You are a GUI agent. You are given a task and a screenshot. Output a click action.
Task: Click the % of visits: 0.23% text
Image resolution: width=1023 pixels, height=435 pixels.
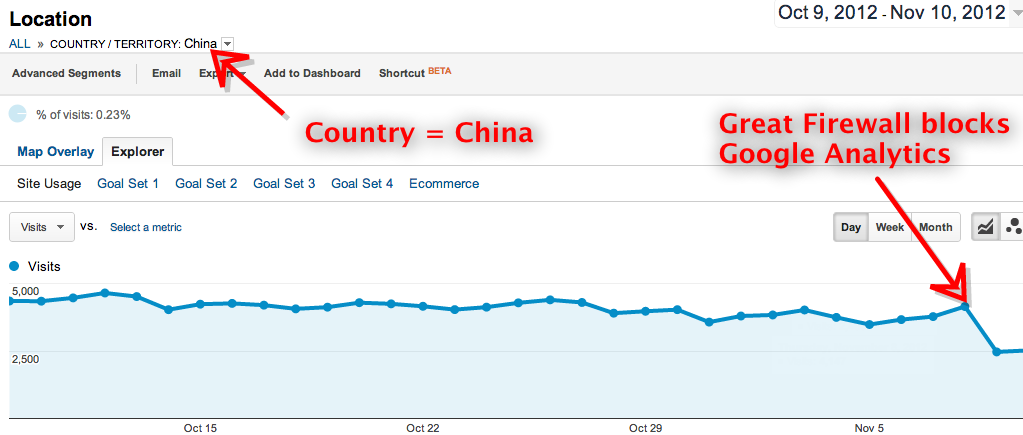pos(84,115)
